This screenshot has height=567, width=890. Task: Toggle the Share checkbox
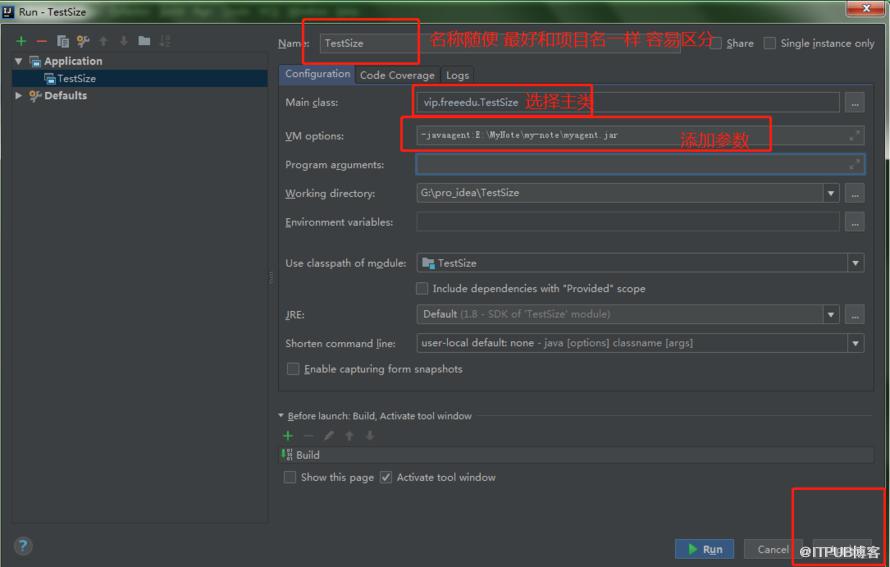click(x=716, y=43)
